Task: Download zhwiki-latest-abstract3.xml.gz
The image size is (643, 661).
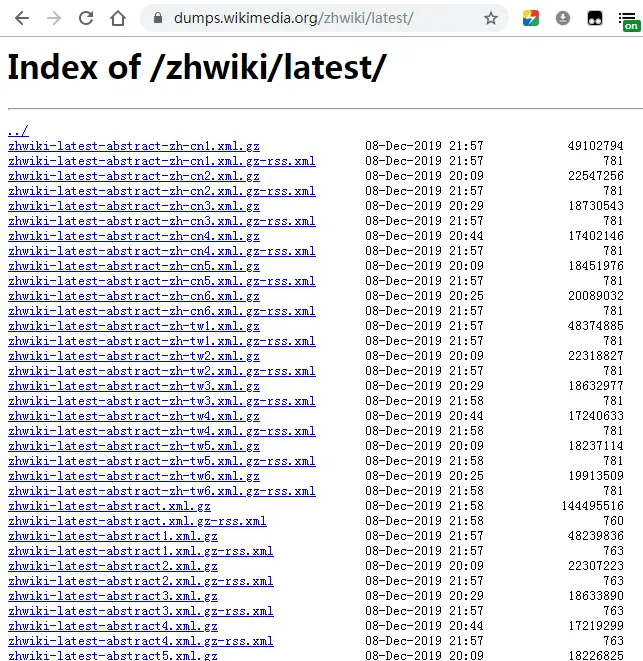Action: (113, 596)
